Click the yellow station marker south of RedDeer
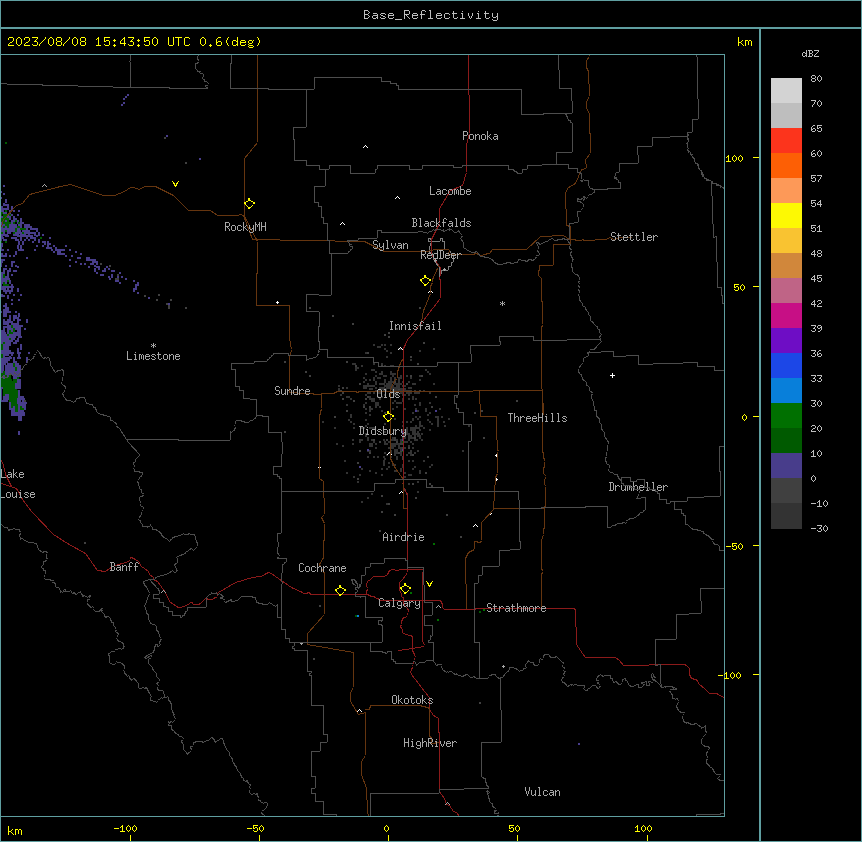862x842 pixels. pos(426,281)
